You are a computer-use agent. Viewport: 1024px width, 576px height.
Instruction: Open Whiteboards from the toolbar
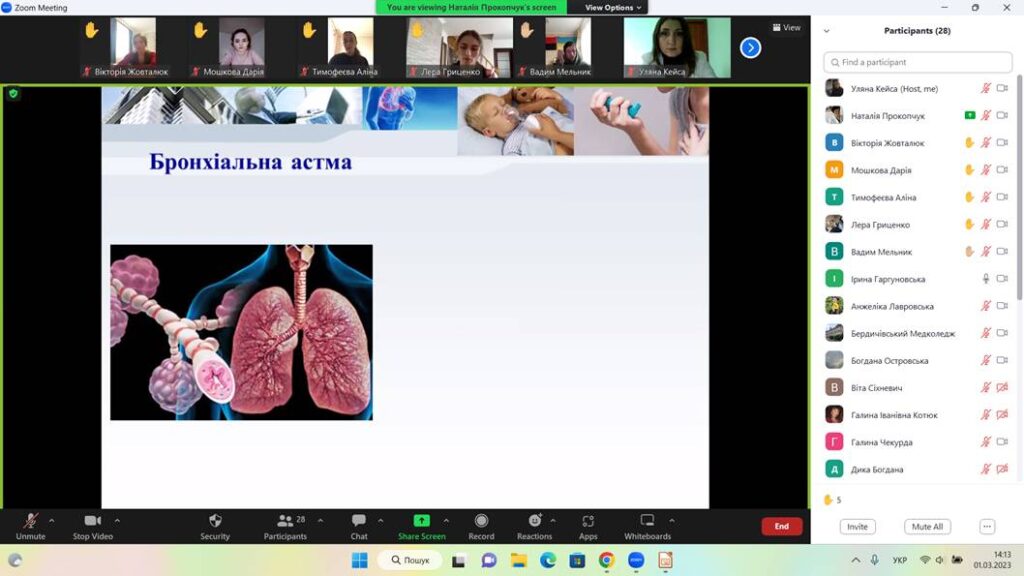647,521
